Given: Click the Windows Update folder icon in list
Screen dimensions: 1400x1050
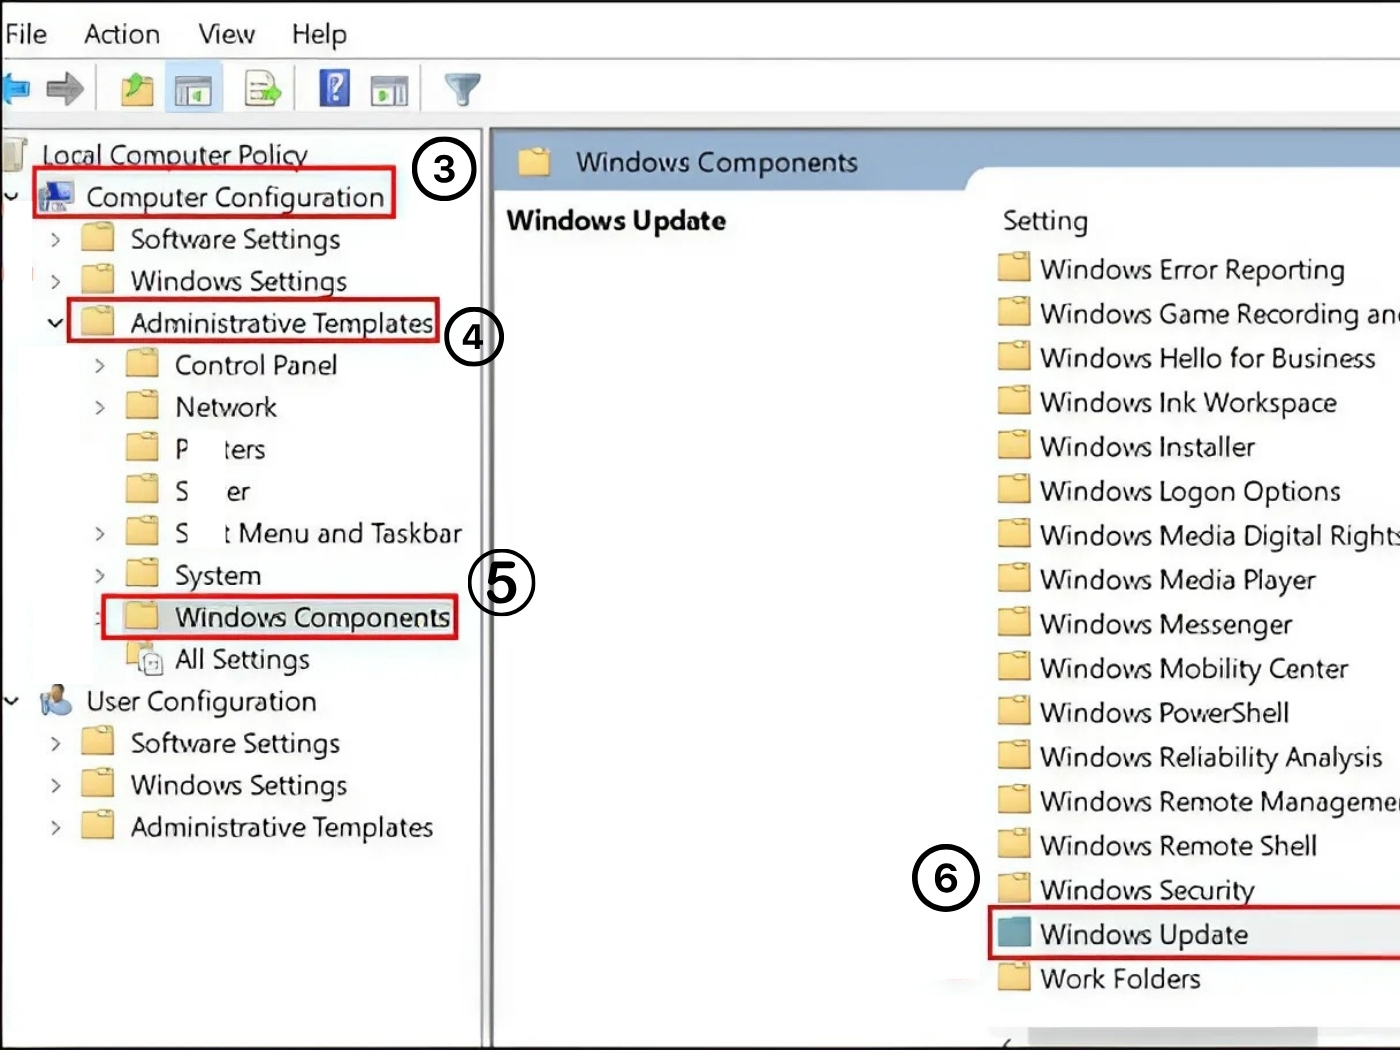Looking at the screenshot, I should click(x=1014, y=932).
